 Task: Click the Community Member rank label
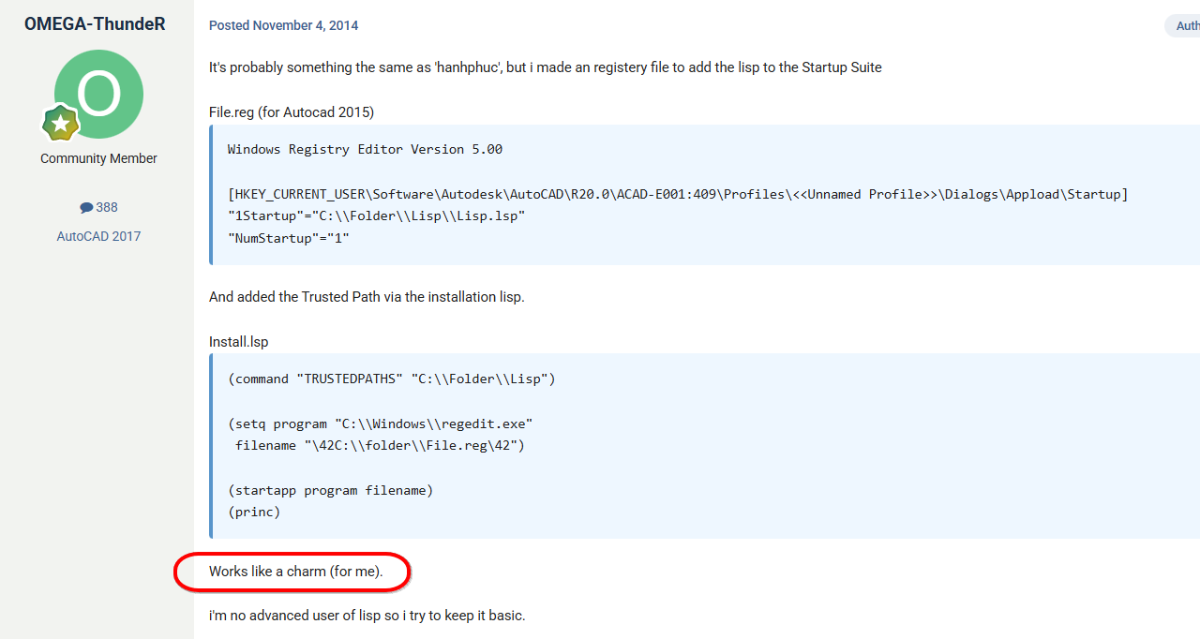pyautogui.click(x=98, y=159)
